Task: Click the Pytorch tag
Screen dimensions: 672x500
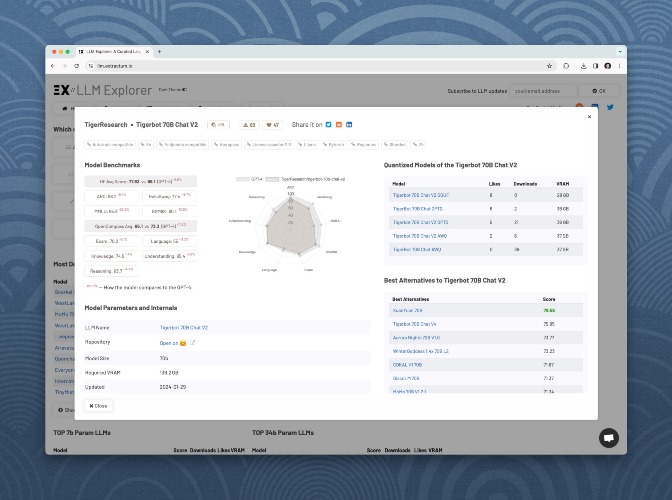Action: pyautogui.click(x=333, y=144)
